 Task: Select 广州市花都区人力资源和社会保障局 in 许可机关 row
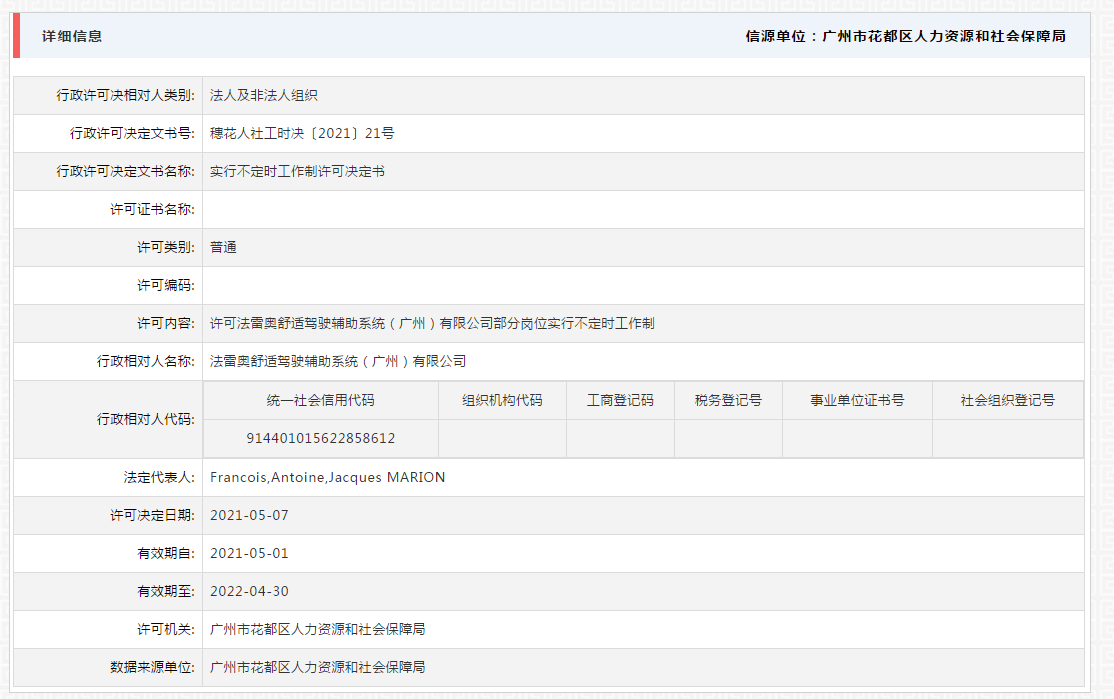318,629
